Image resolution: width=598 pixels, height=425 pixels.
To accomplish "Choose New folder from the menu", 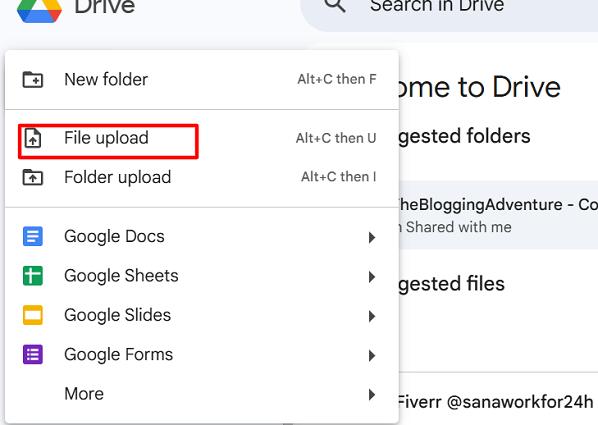I will pyautogui.click(x=202, y=79).
